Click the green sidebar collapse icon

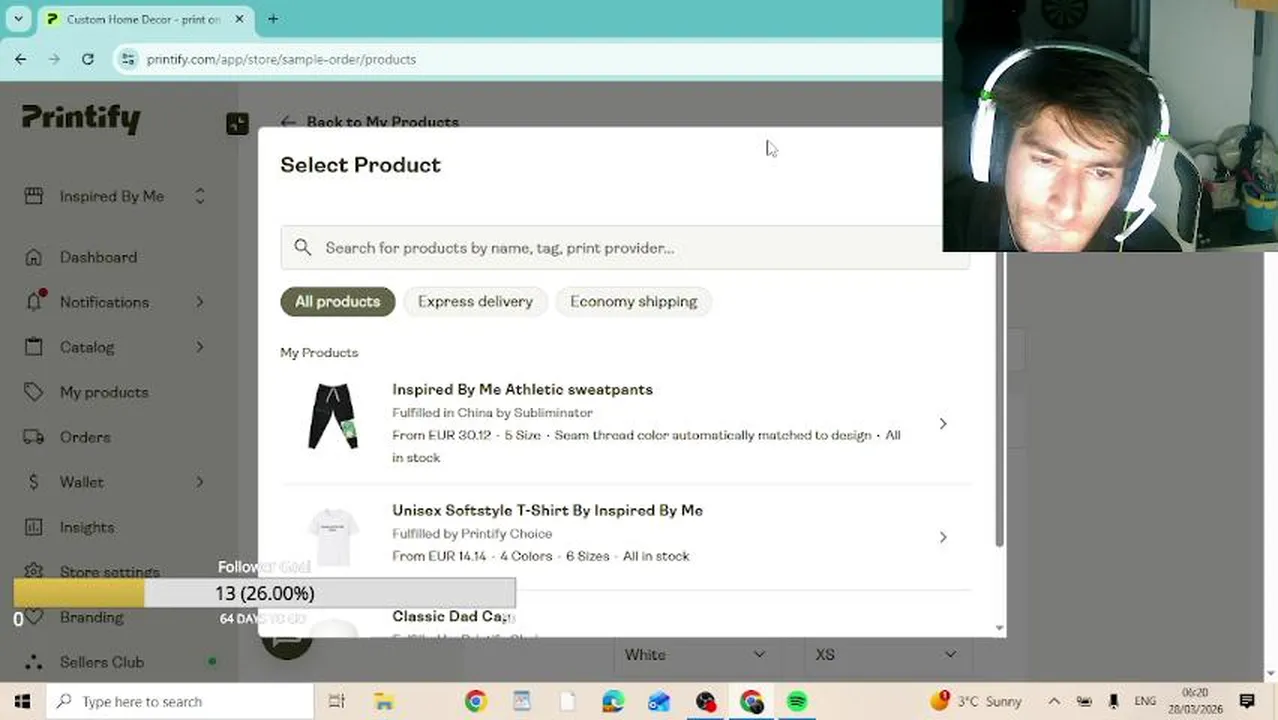(x=237, y=124)
